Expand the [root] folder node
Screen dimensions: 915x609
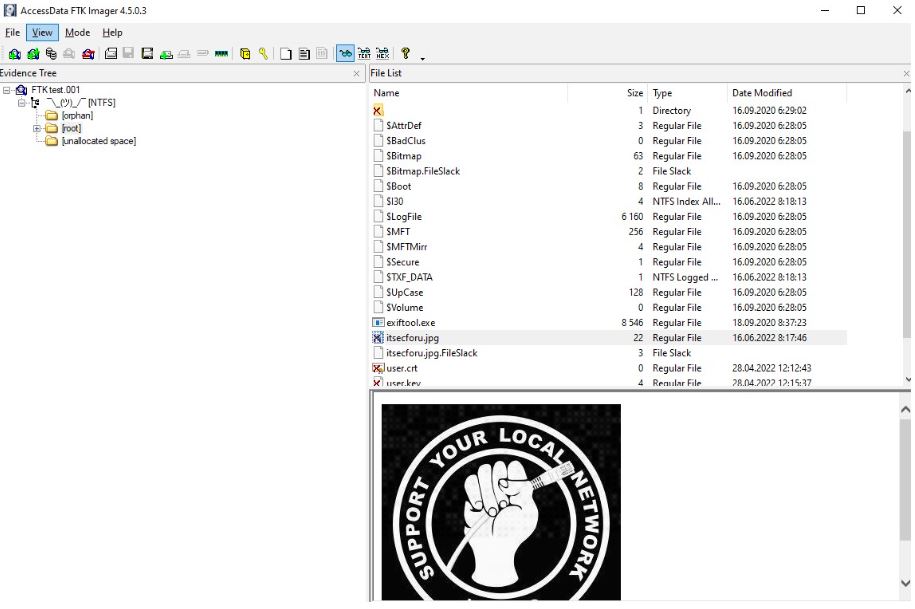(x=37, y=128)
